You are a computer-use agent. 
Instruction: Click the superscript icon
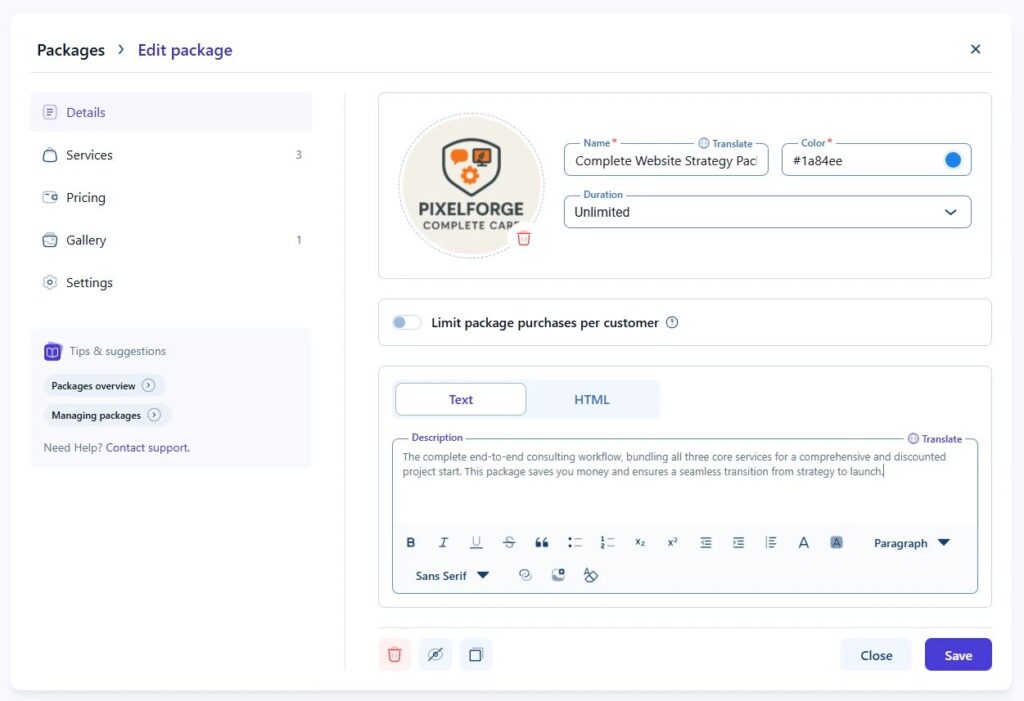pos(672,543)
